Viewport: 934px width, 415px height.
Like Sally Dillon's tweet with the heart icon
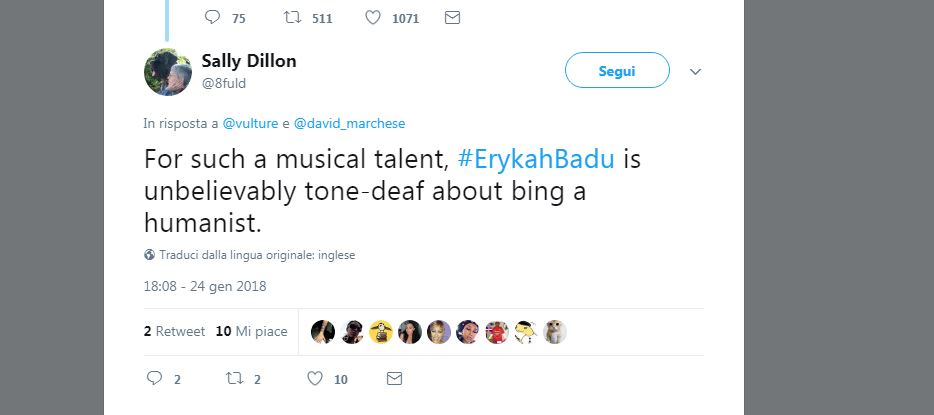click(x=314, y=379)
